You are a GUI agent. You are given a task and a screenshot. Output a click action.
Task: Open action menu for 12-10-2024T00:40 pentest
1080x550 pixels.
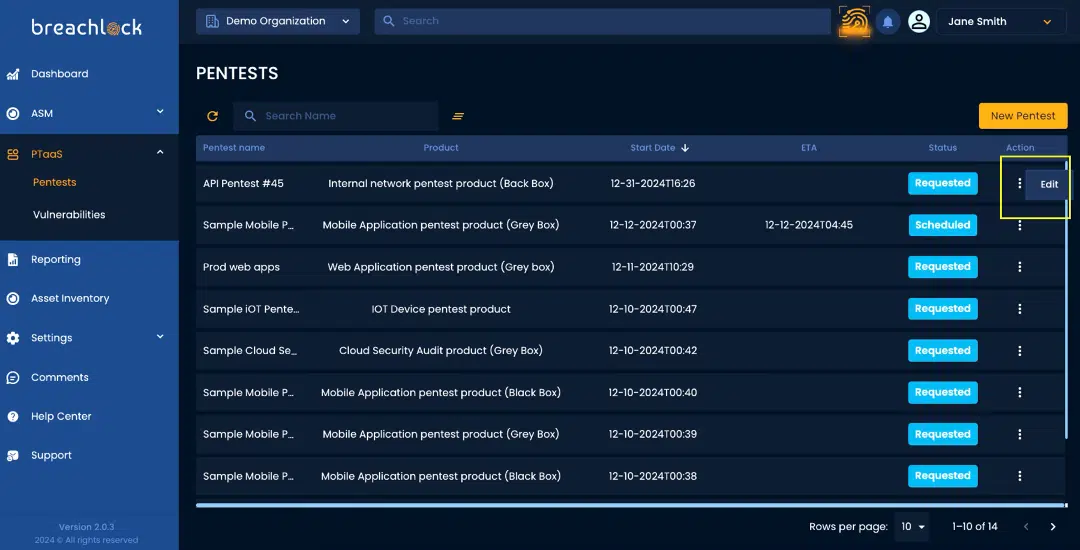1019,392
